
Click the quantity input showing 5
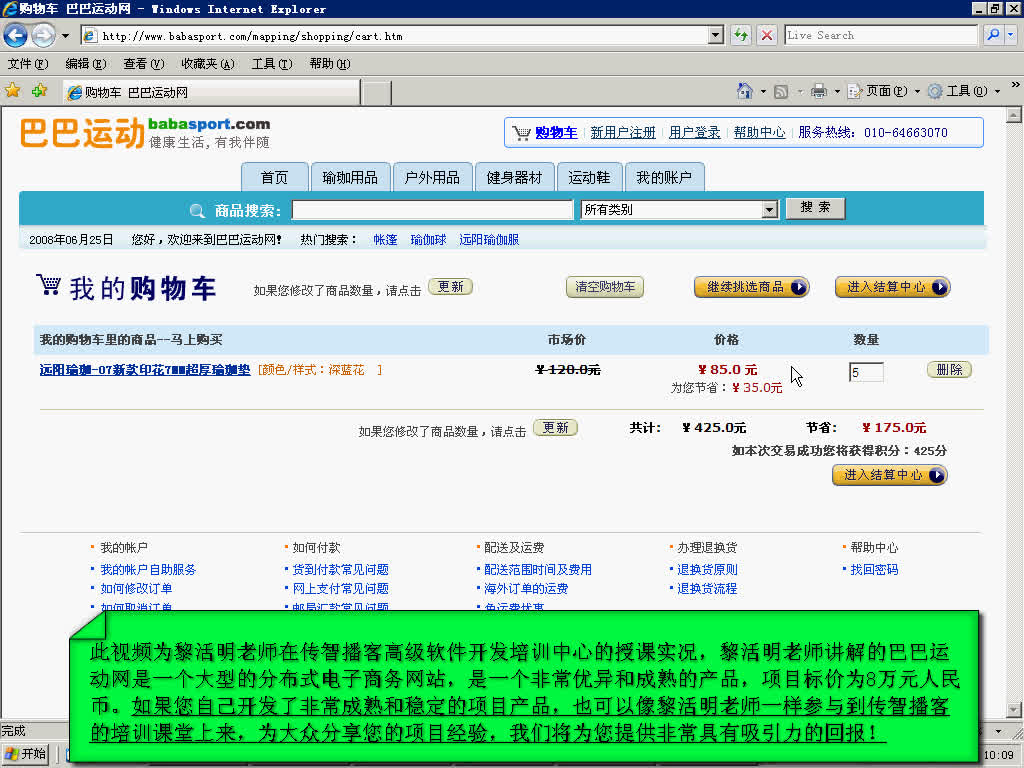(866, 371)
